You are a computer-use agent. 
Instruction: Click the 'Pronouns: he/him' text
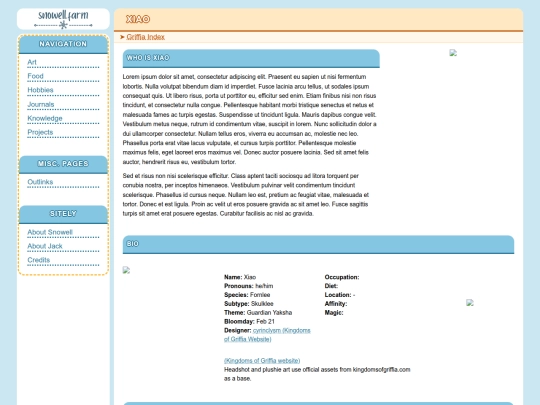click(x=249, y=286)
